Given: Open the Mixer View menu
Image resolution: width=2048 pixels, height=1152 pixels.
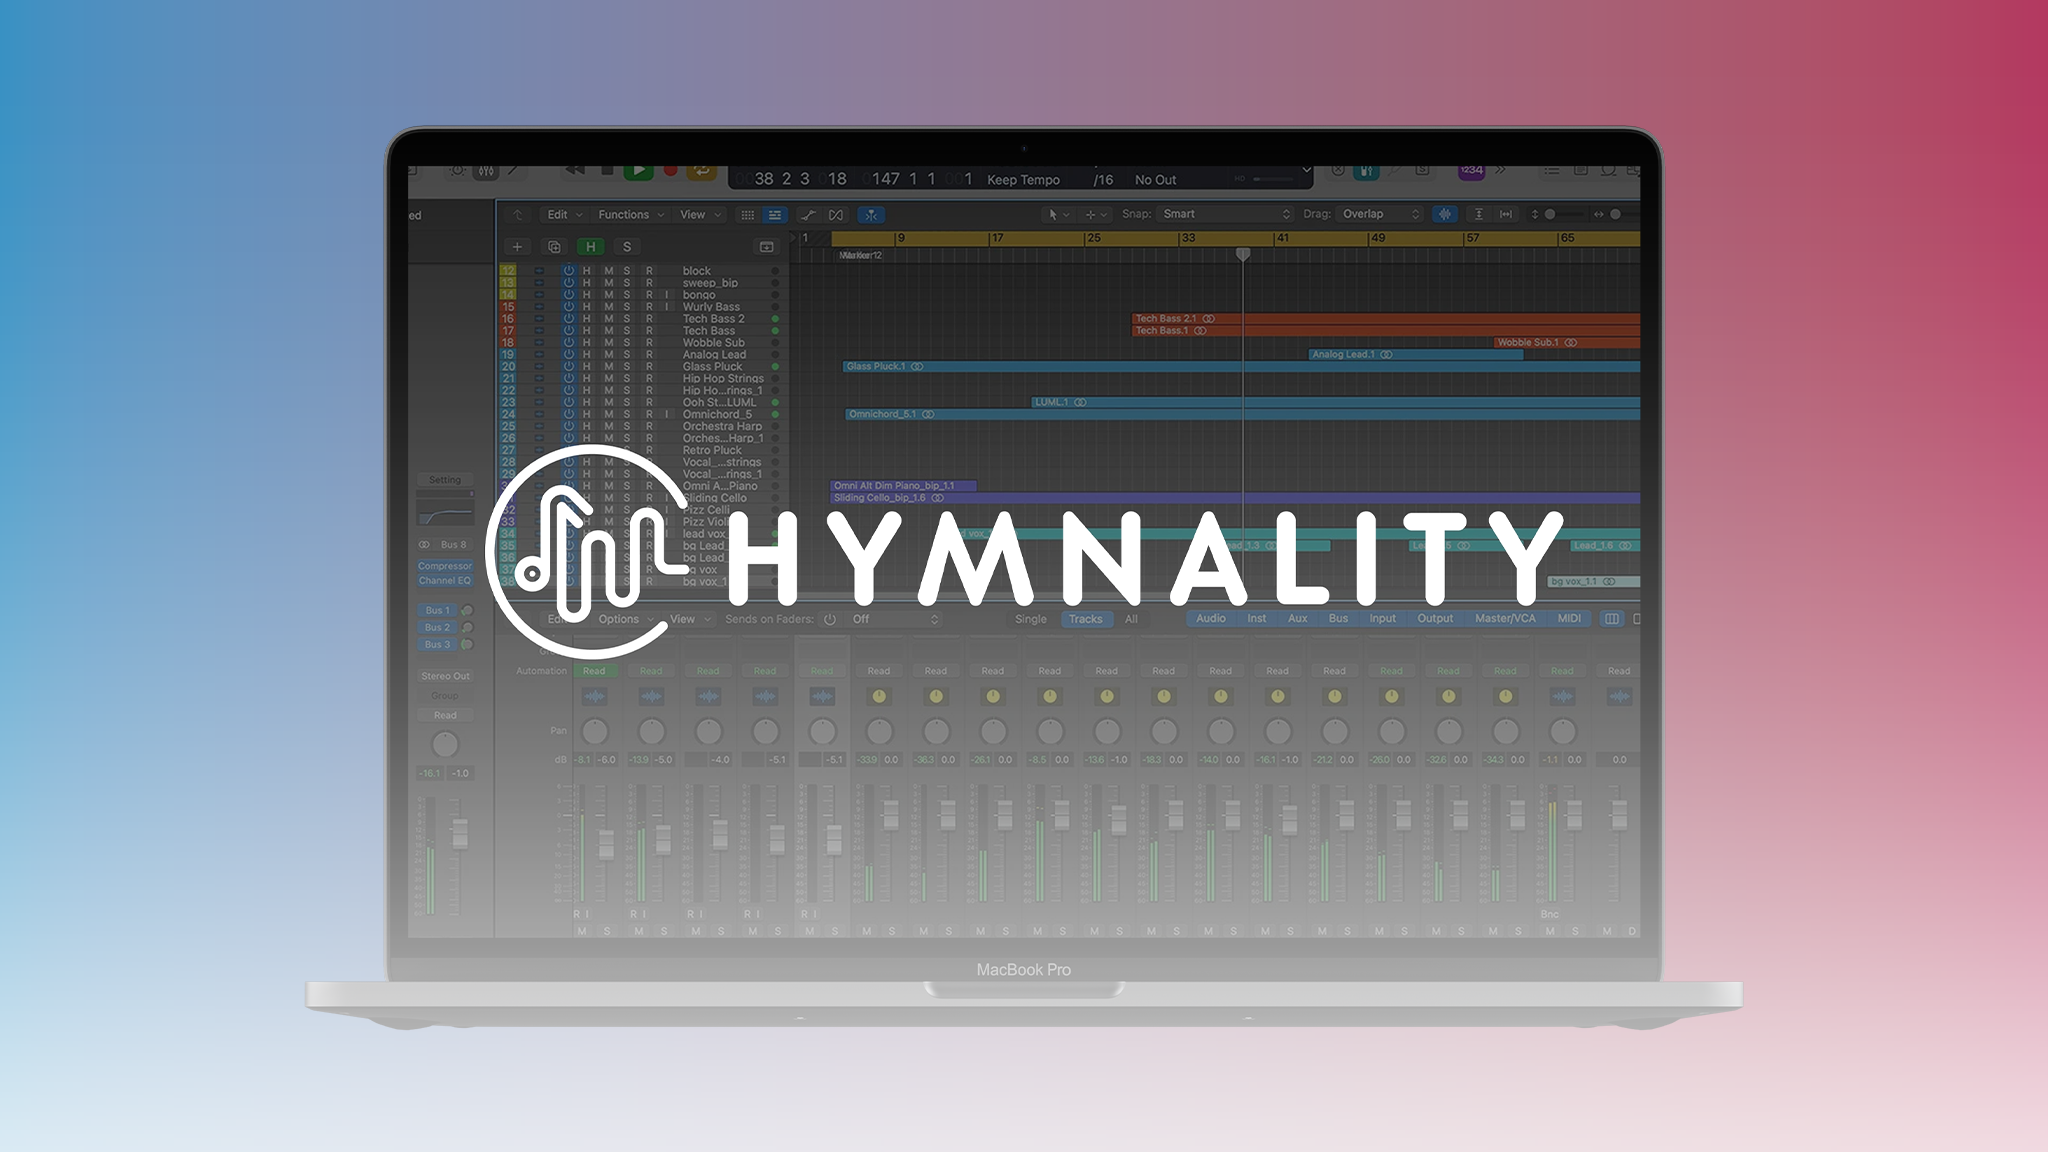Looking at the screenshot, I should (x=690, y=620).
